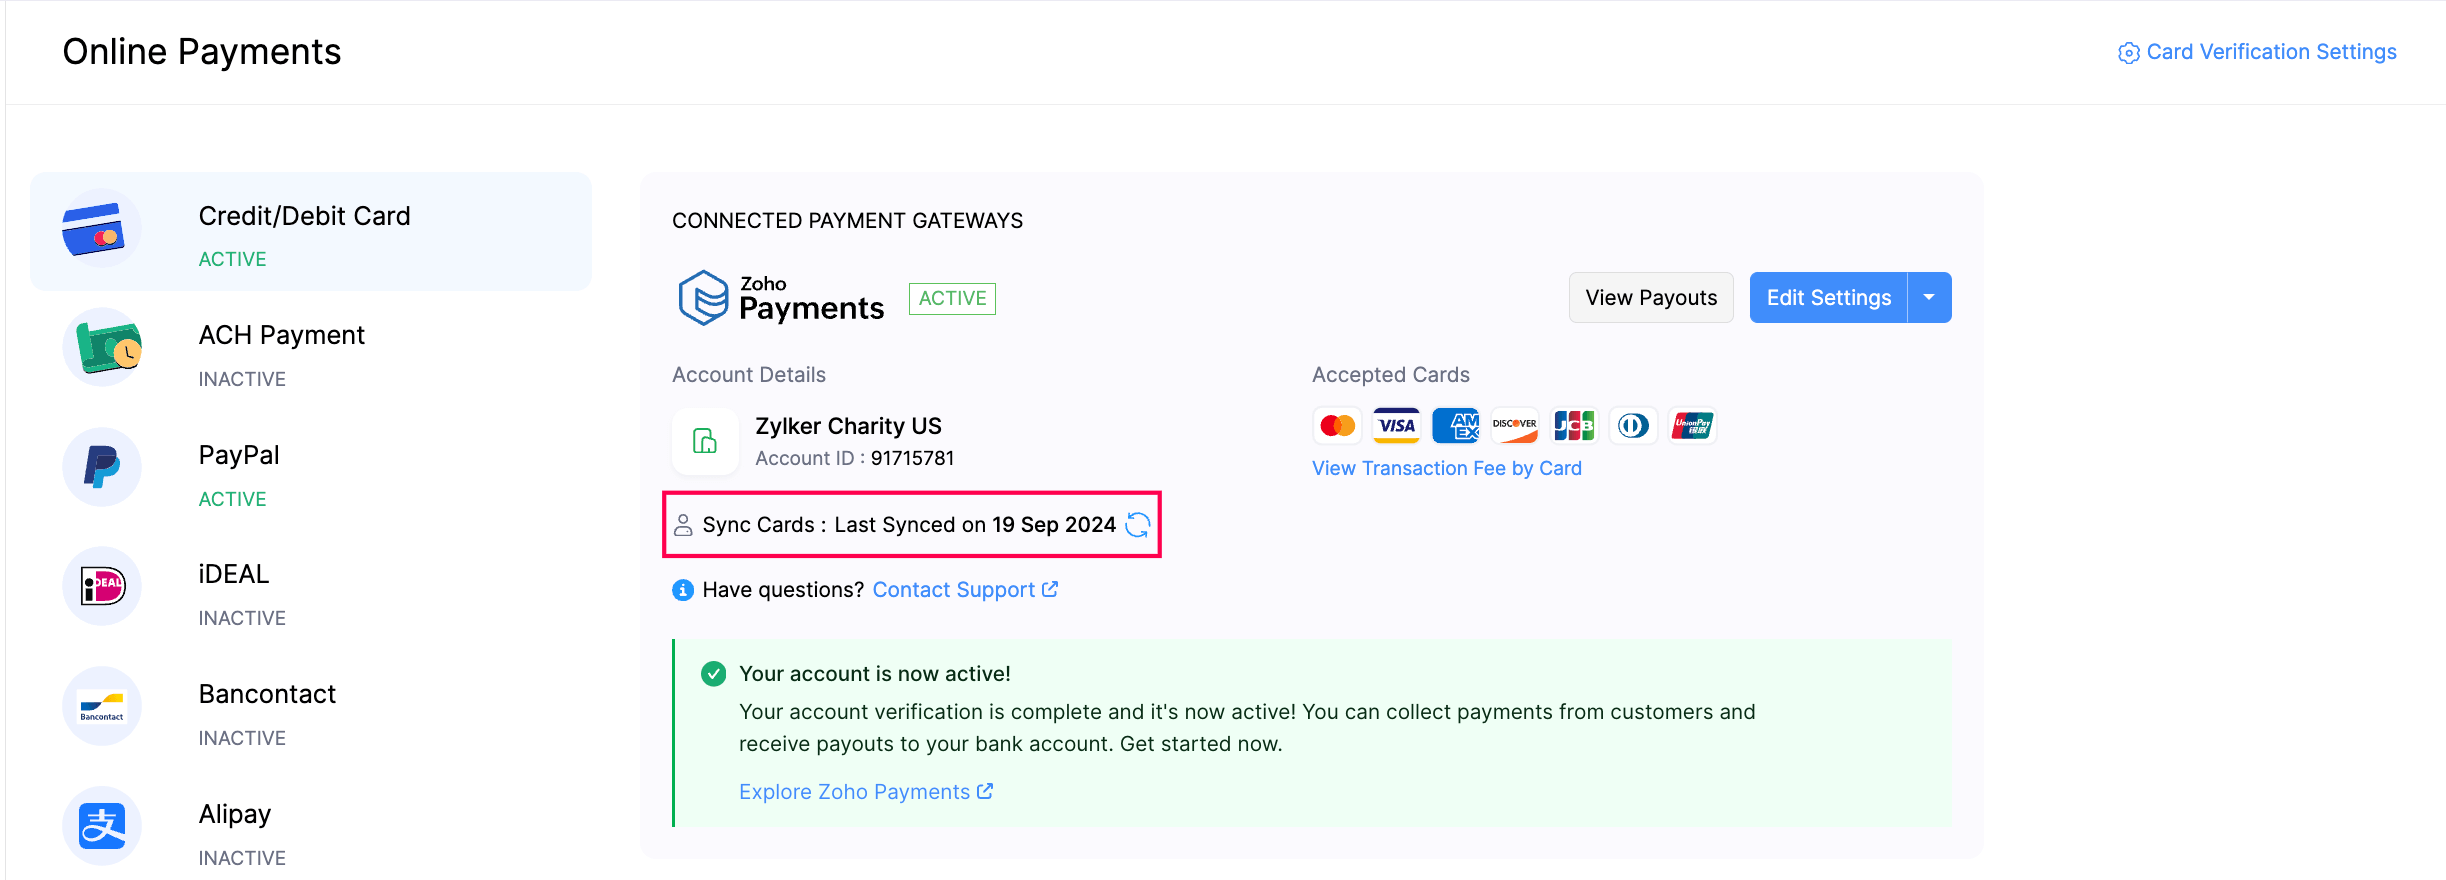
Task: Click the Zylker Charity US account icon
Action: pos(705,441)
